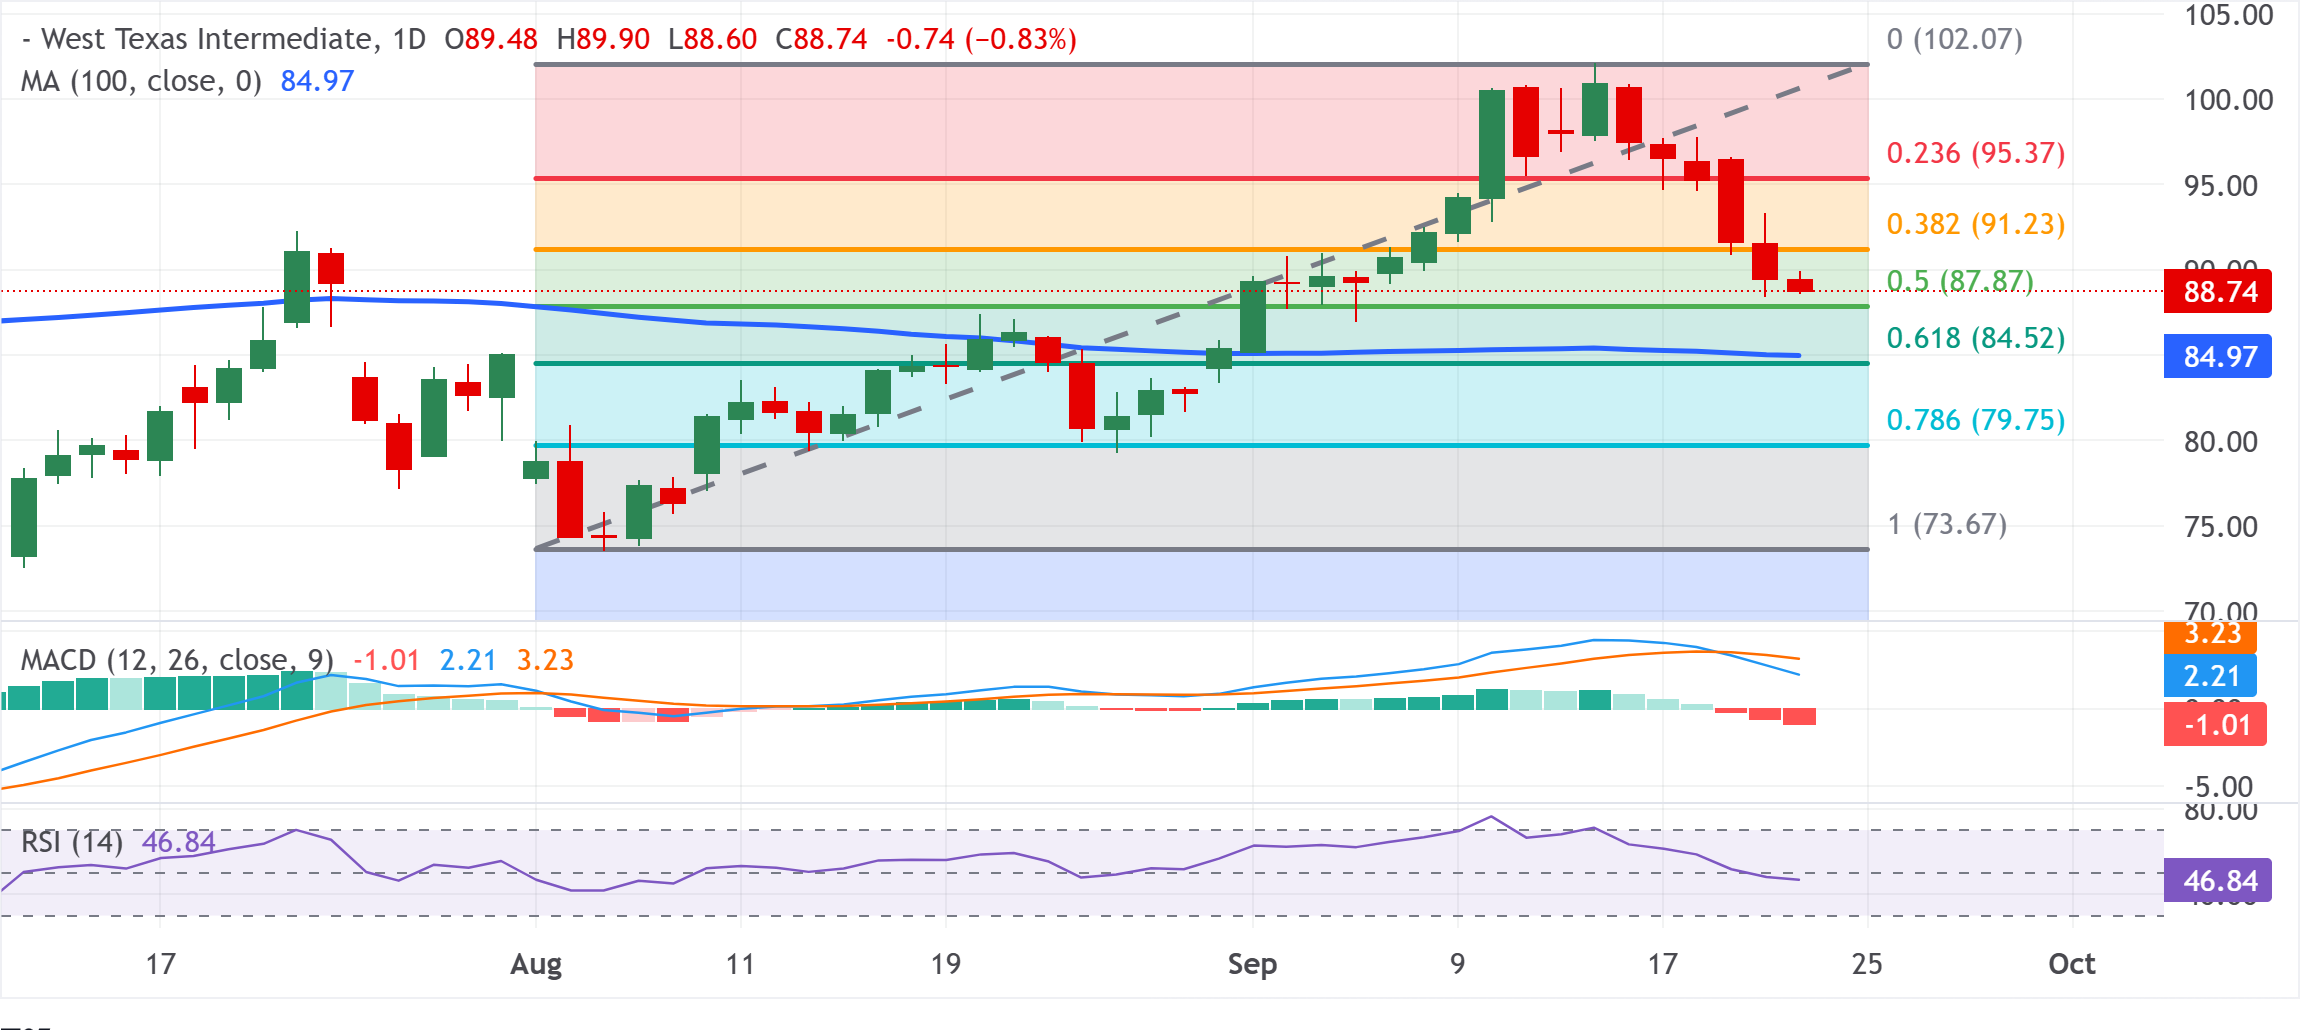Image resolution: width=2300 pixels, height=1030 pixels.
Task: Select the Fibonacci 0 (102.07) level label
Action: pyautogui.click(x=1955, y=39)
